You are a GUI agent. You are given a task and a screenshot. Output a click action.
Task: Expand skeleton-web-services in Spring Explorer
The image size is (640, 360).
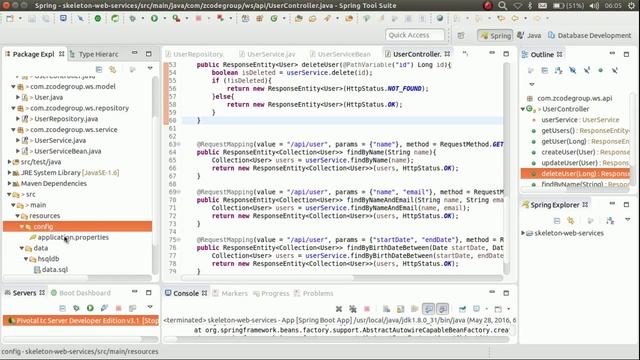tap(523, 233)
